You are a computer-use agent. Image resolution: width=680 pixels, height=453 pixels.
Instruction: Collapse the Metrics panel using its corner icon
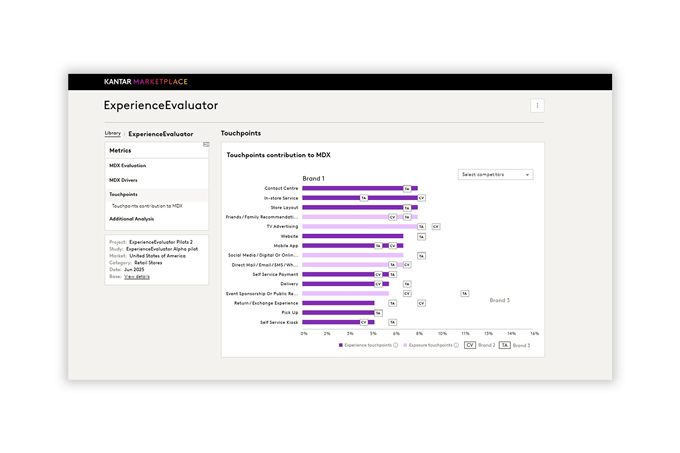point(206,145)
